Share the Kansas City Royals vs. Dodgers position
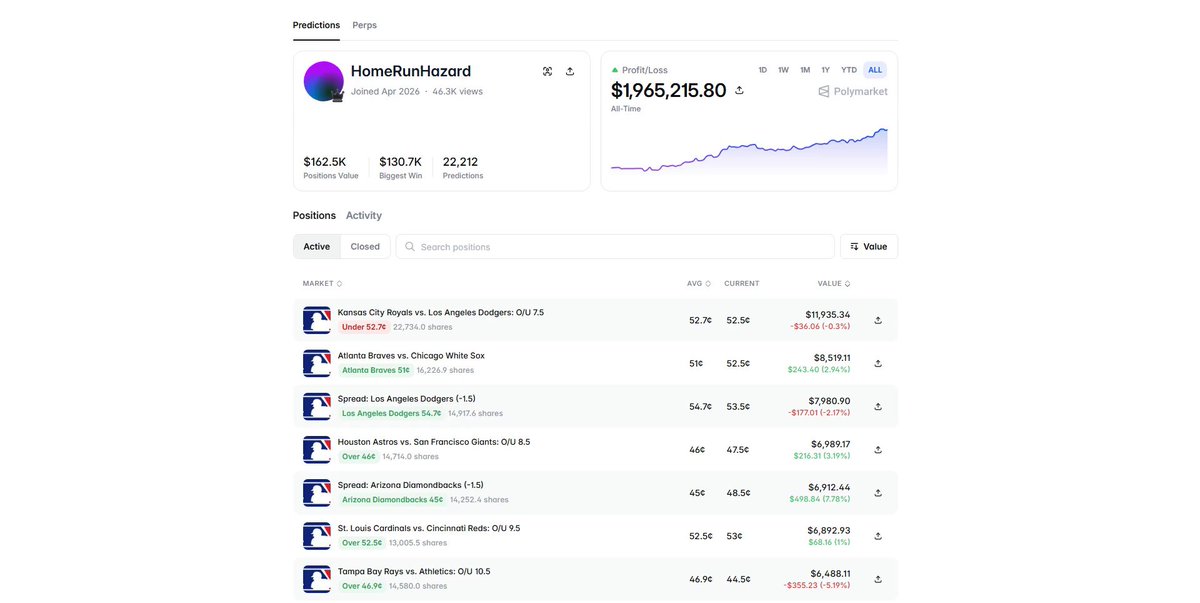This screenshot has height=603, width=1200. [878, 320]
